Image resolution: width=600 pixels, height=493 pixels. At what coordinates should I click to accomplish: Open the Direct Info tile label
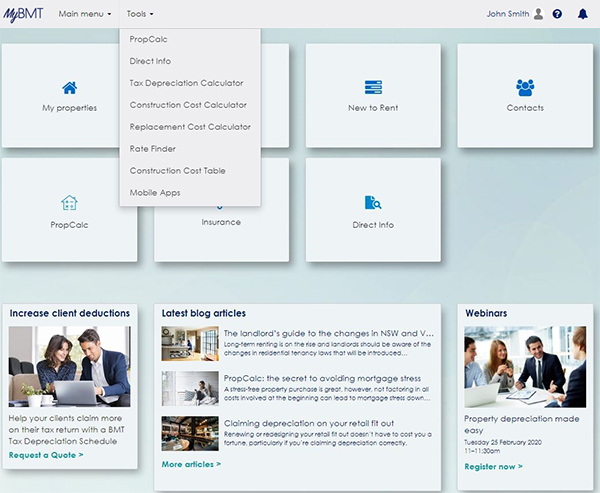point(373,225)
